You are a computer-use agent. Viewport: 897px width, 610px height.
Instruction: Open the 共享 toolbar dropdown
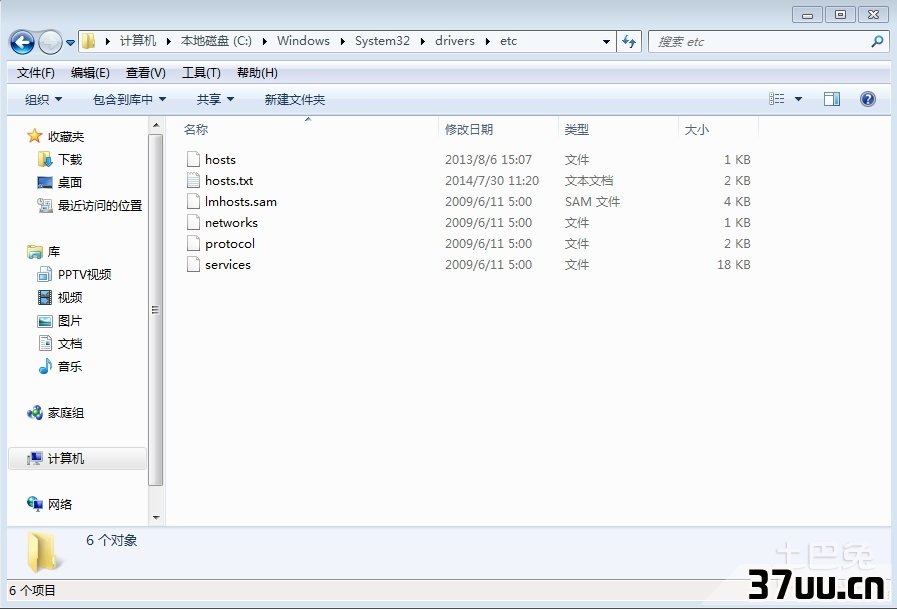[215, 100]
